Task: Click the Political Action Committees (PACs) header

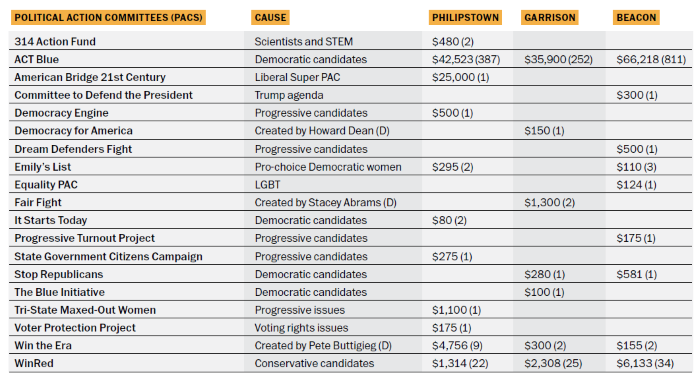Action: click(108, 17)
